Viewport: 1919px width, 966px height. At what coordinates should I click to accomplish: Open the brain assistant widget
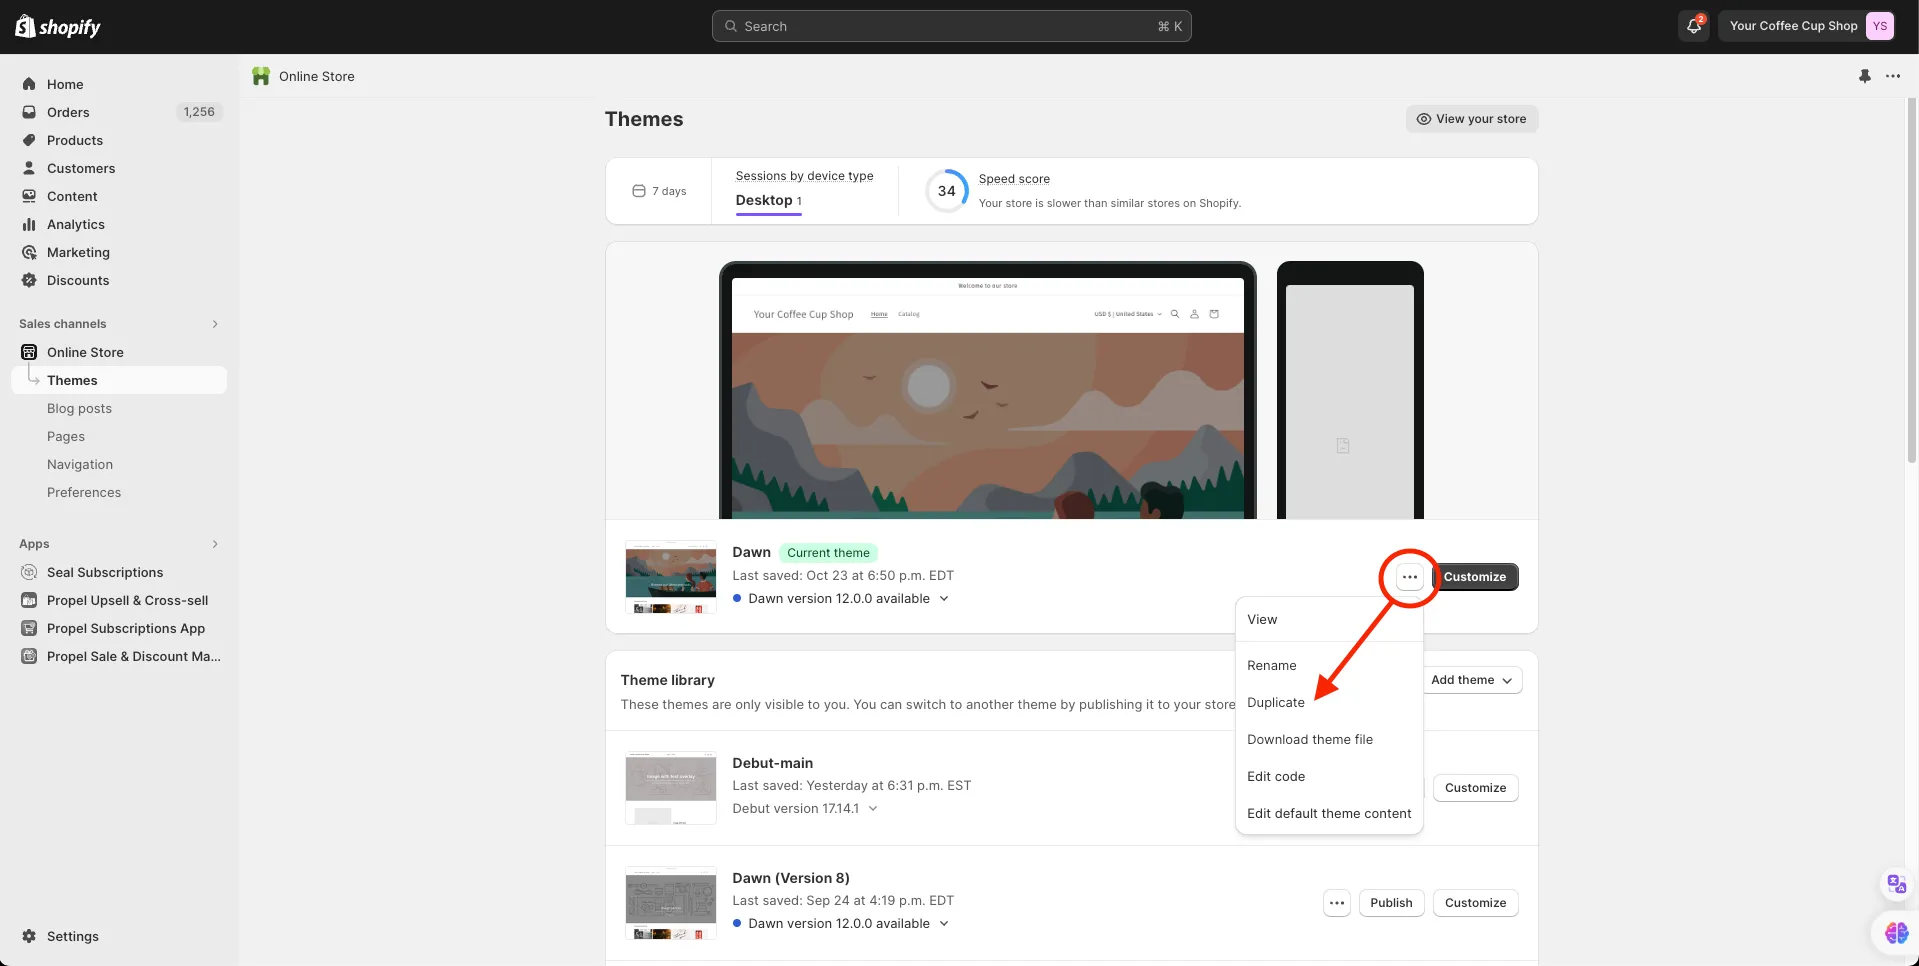tap(1896, 933)
